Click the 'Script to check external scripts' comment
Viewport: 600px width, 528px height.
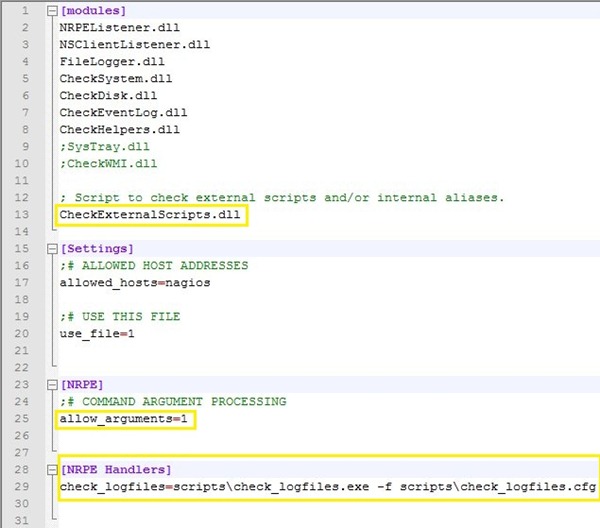point(282,198)
